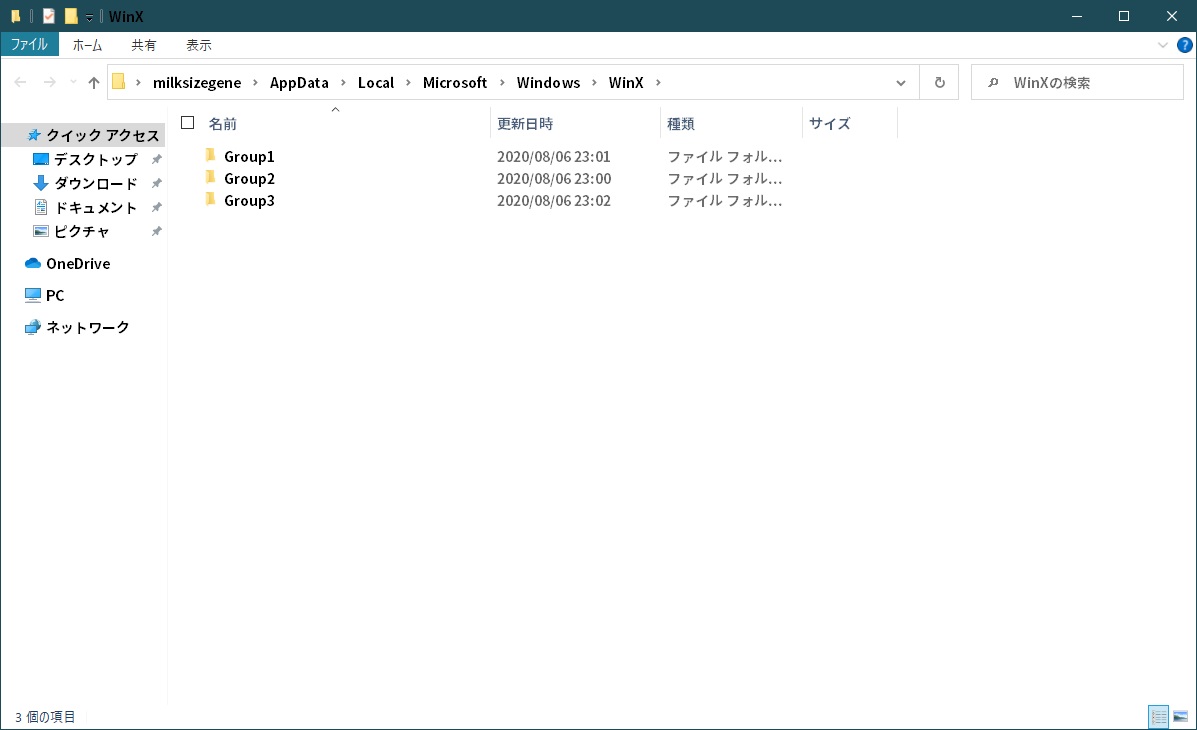Click Local in the address path
This screenshot has height=730, width=1197.
376,82
